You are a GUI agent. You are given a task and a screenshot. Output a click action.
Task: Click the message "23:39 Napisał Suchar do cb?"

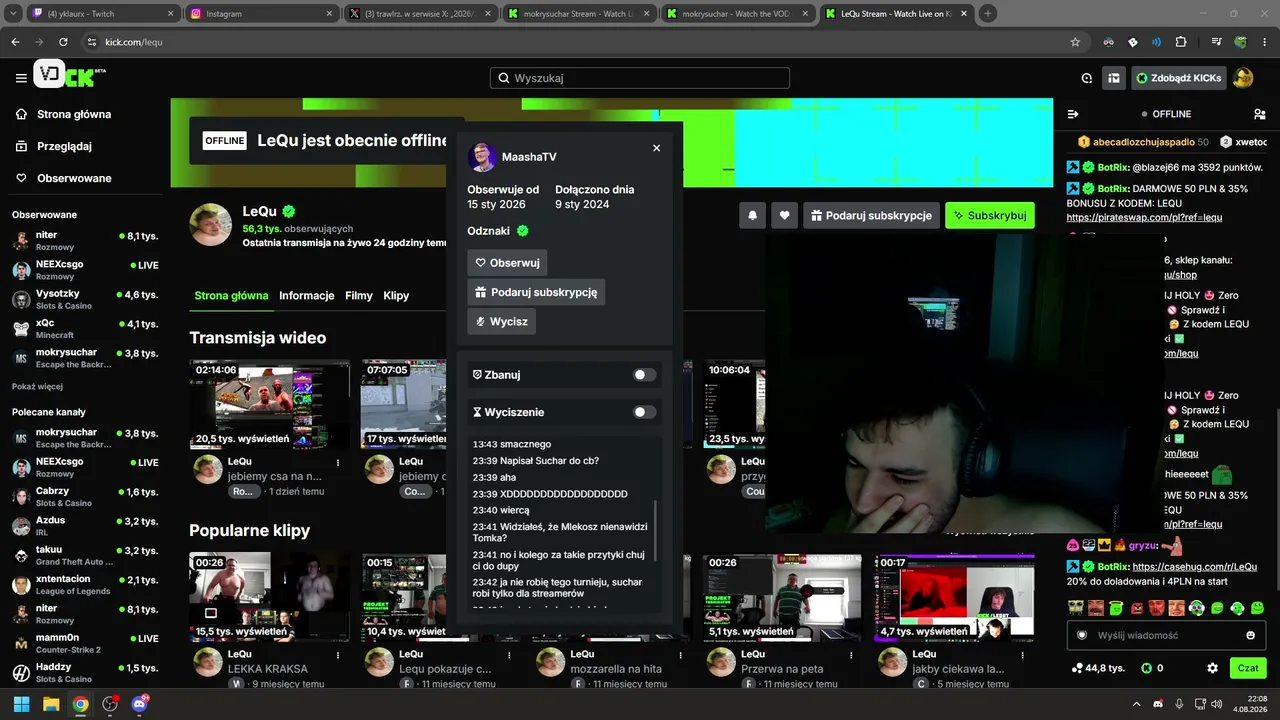point(536,461)
